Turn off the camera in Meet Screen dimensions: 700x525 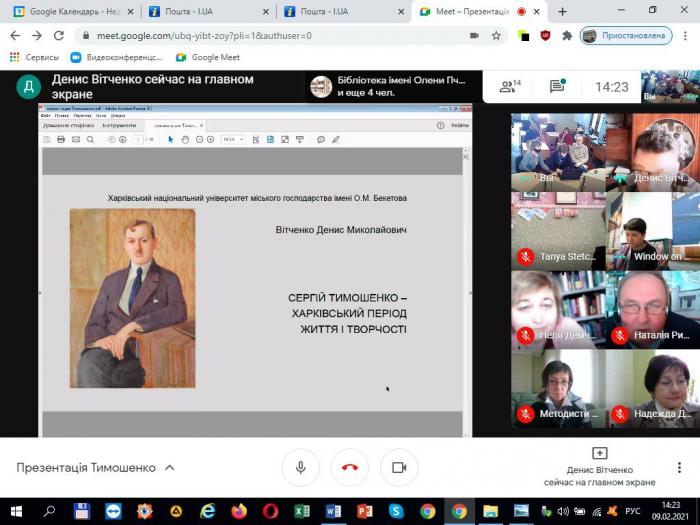point(399,467)
